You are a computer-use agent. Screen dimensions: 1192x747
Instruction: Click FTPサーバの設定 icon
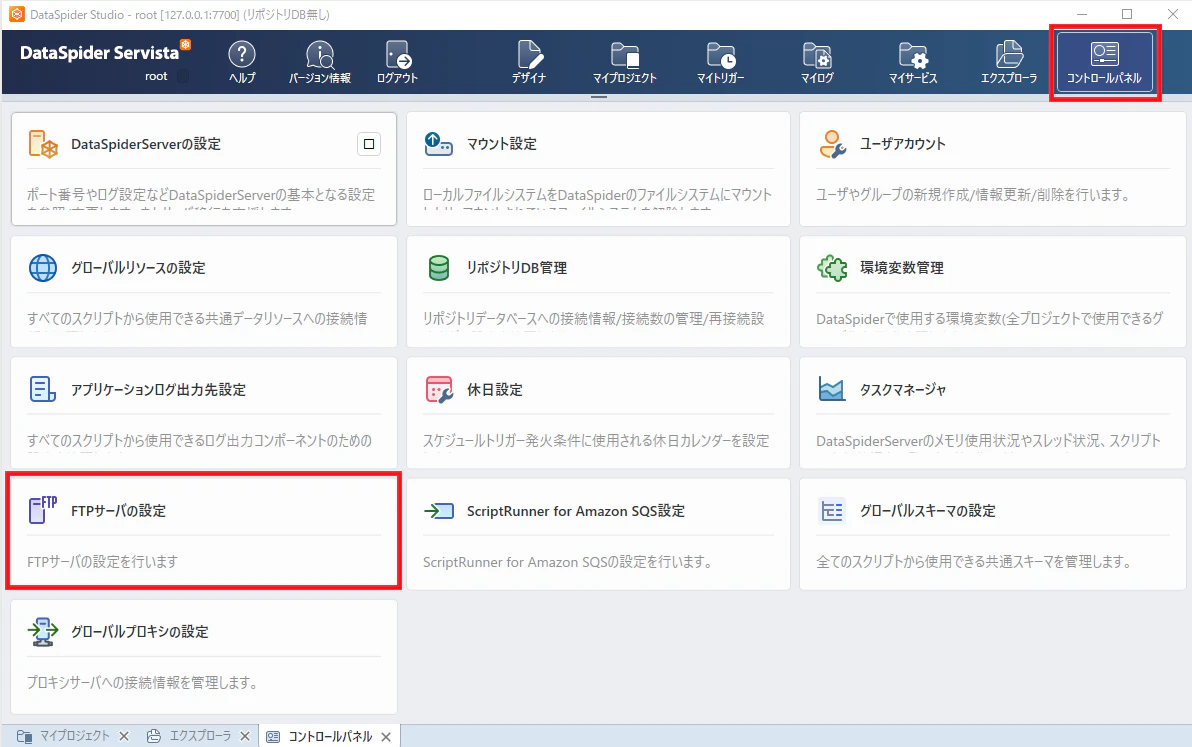click(43, 510)
